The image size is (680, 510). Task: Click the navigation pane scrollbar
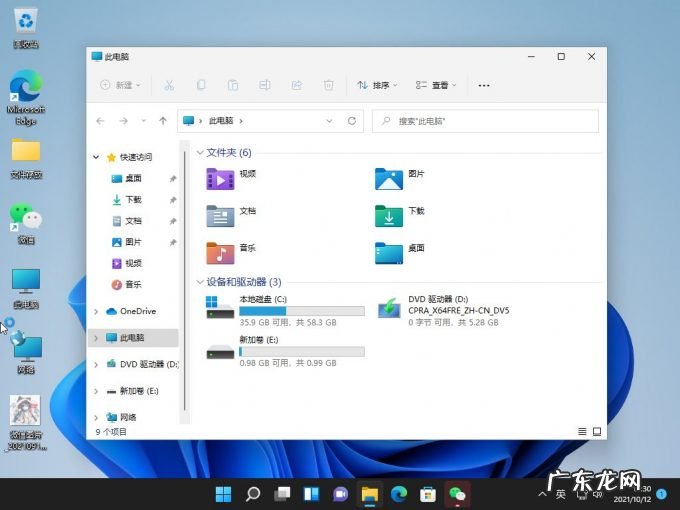[185, 282]
